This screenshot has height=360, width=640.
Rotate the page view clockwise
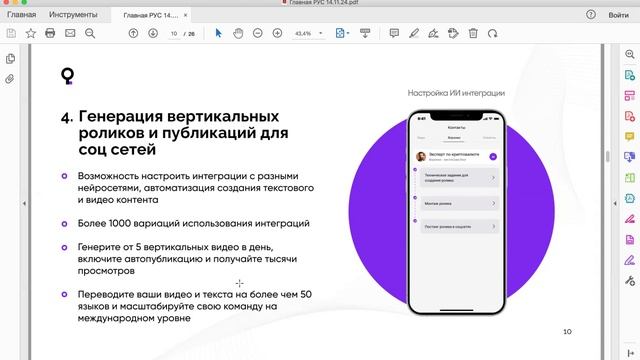(493, 33)
